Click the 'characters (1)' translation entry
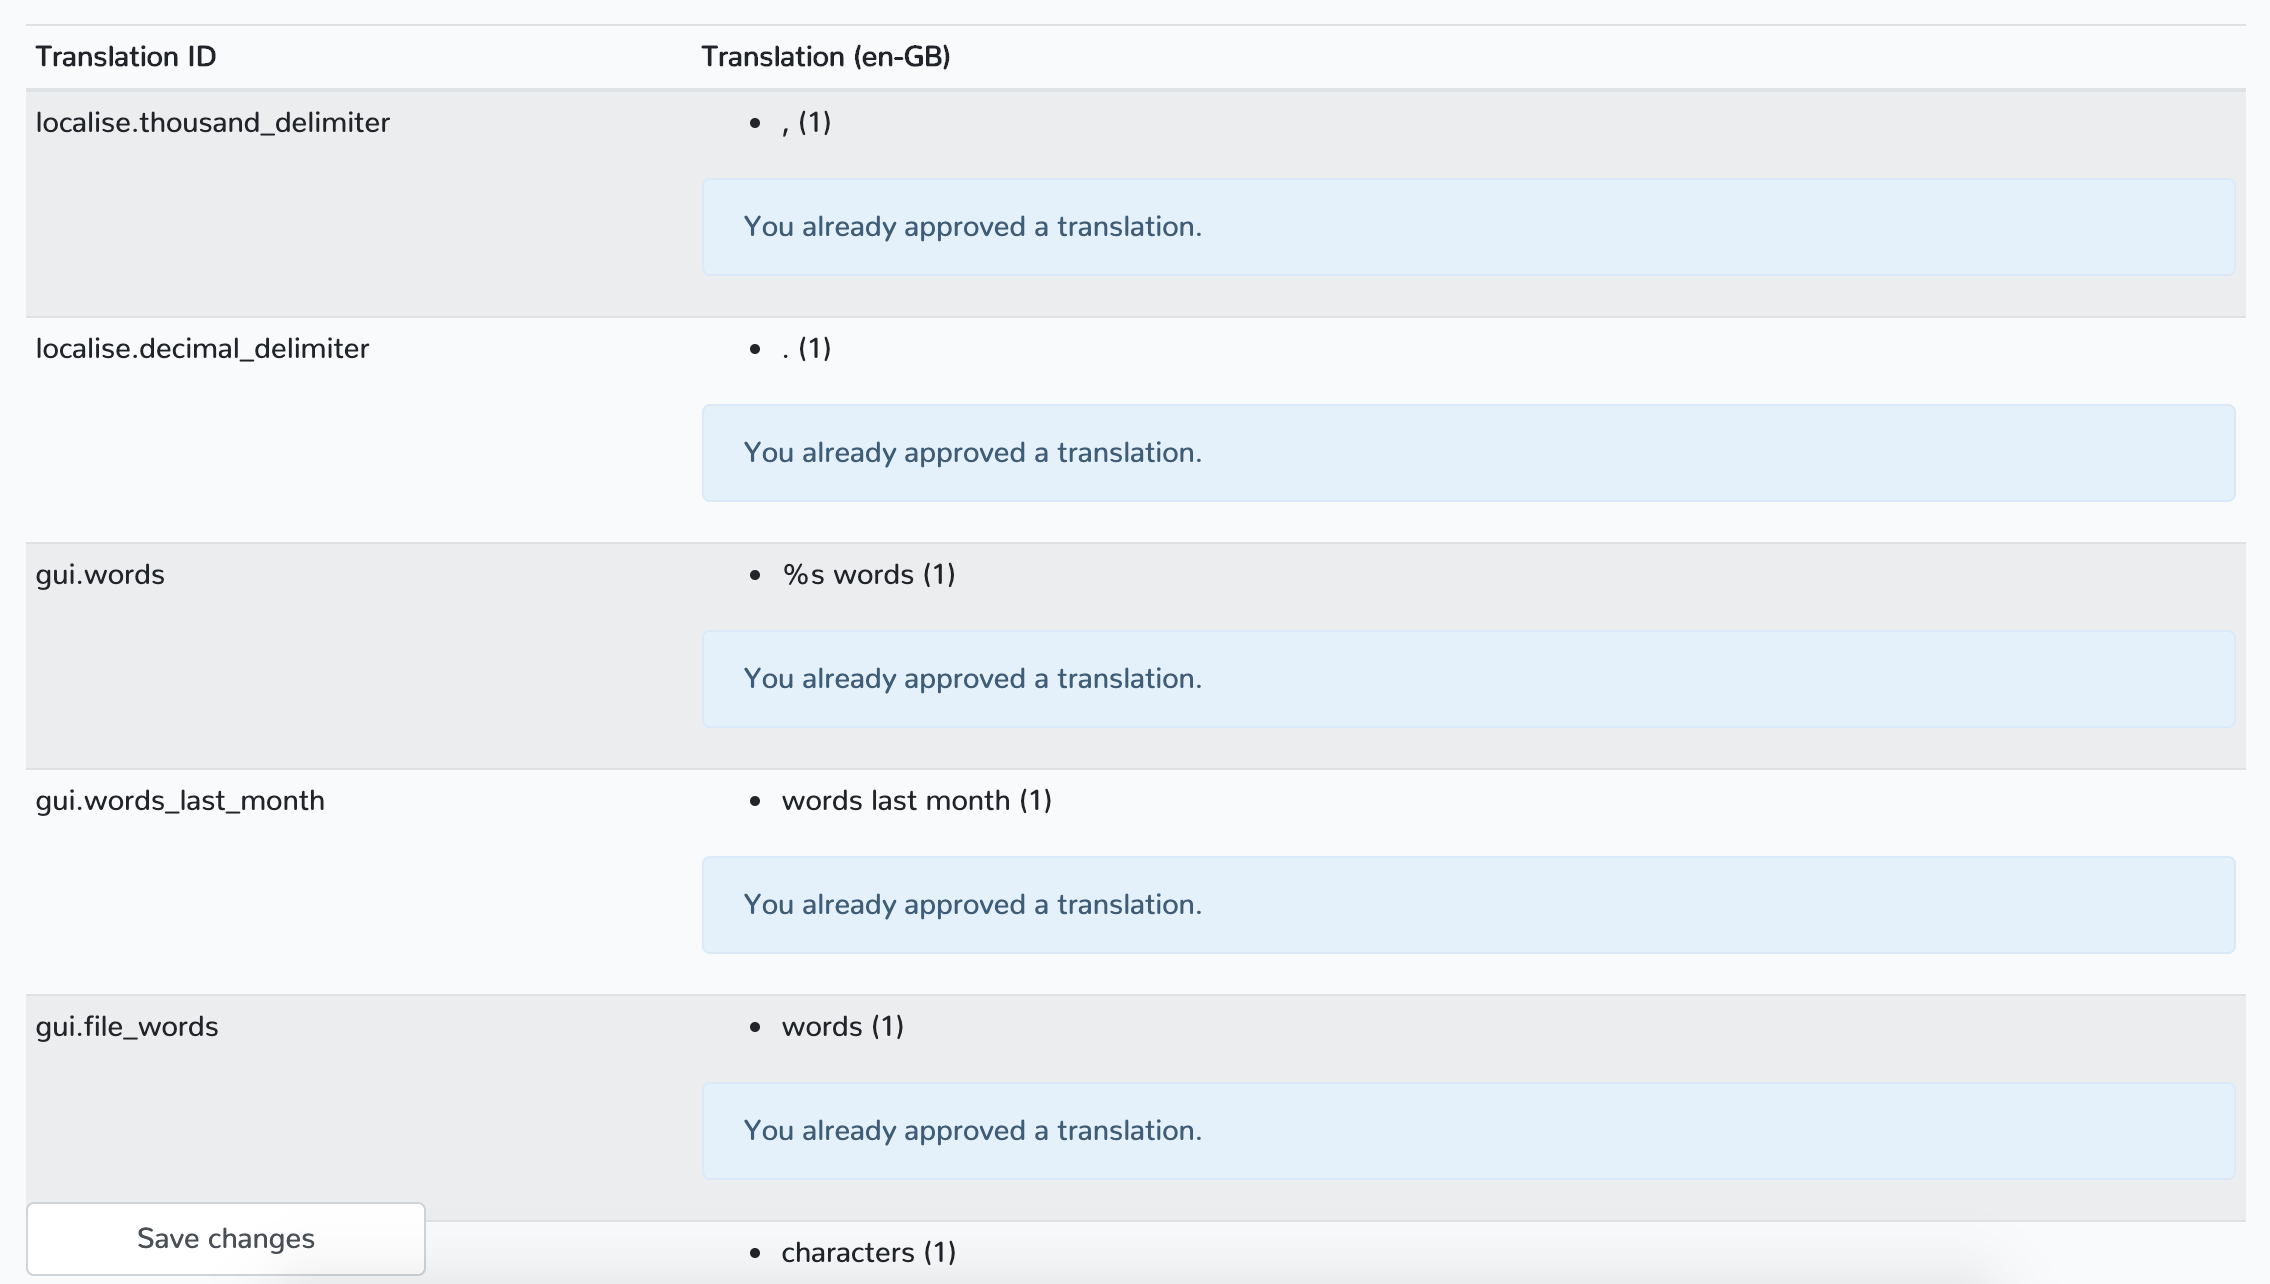The height and width of the screenshot is (1284, 2270). pyautogui.click(x=868, y=1253)
